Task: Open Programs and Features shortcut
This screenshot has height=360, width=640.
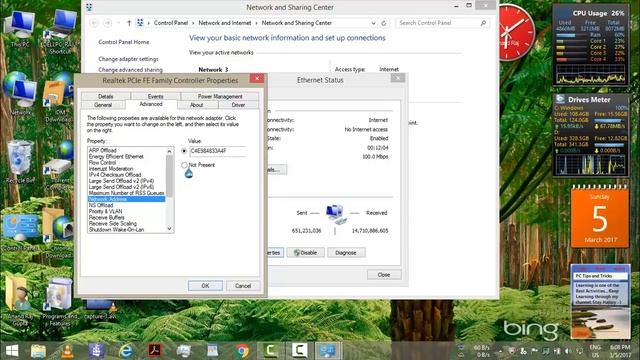Action: pyautogui.click(x=59, y=302)
